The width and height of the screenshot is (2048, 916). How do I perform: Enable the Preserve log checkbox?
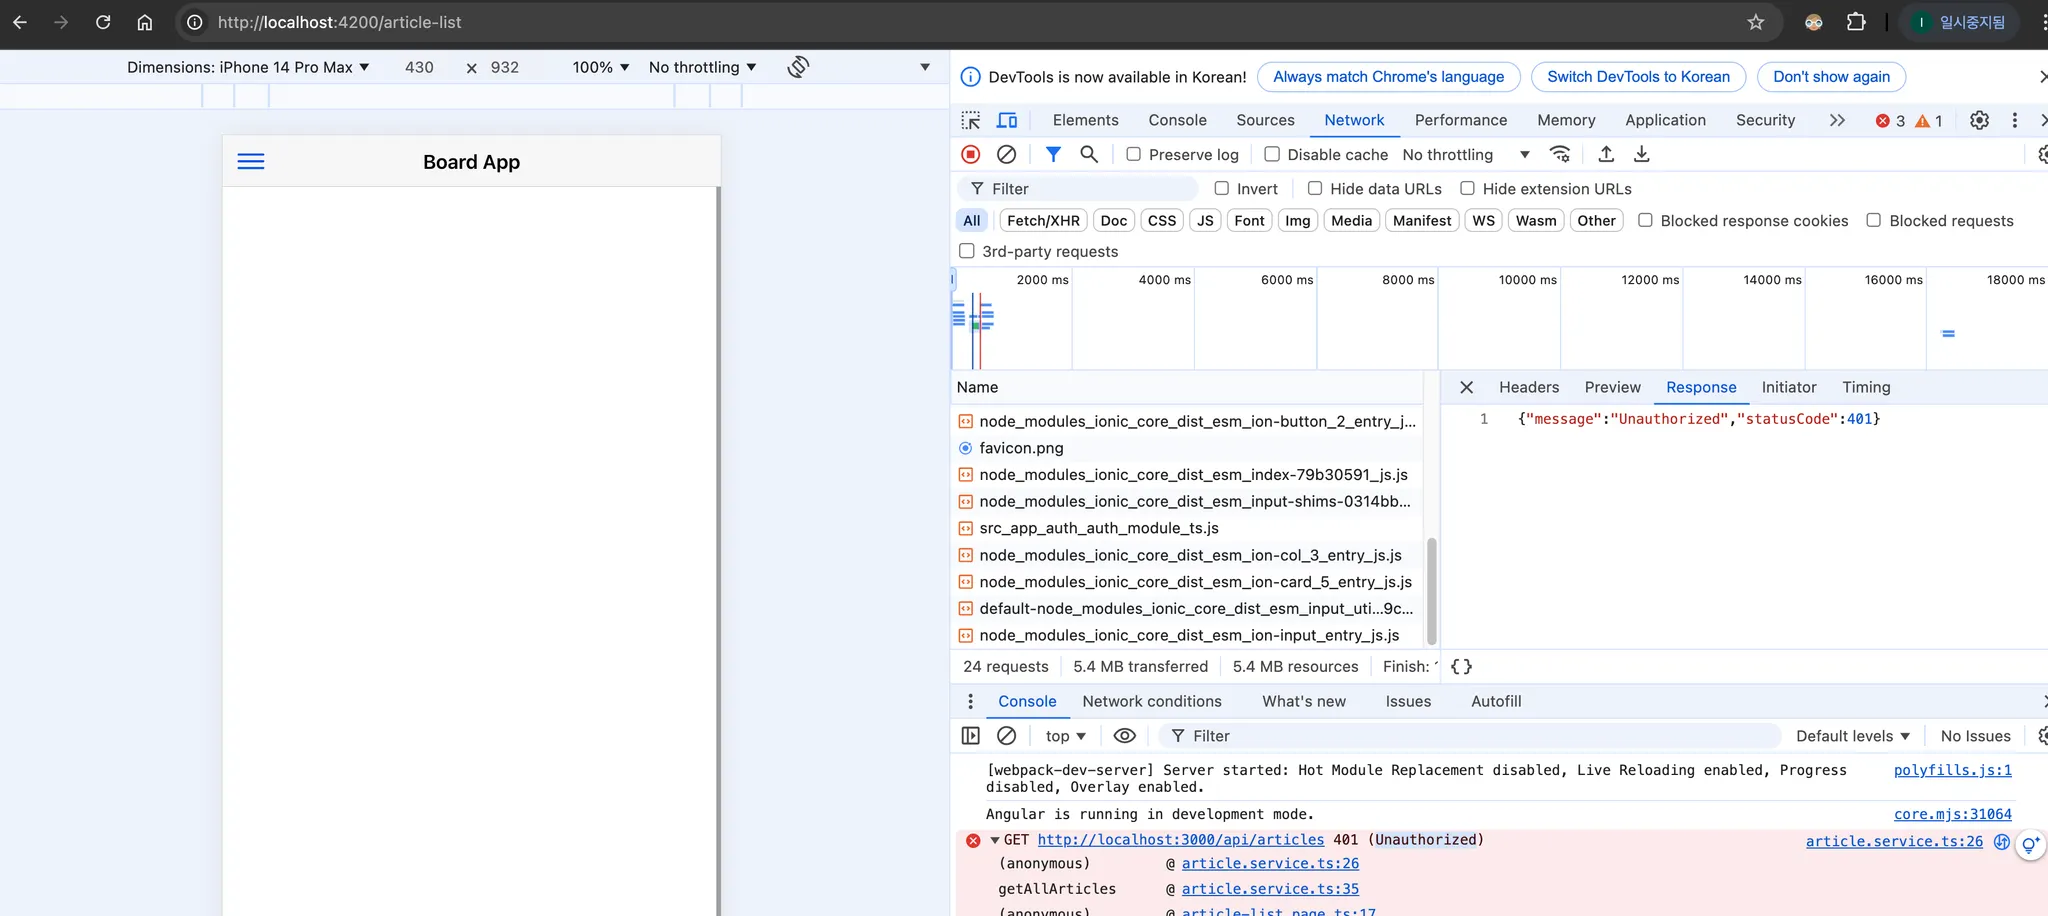click(x=1134, y=154)
